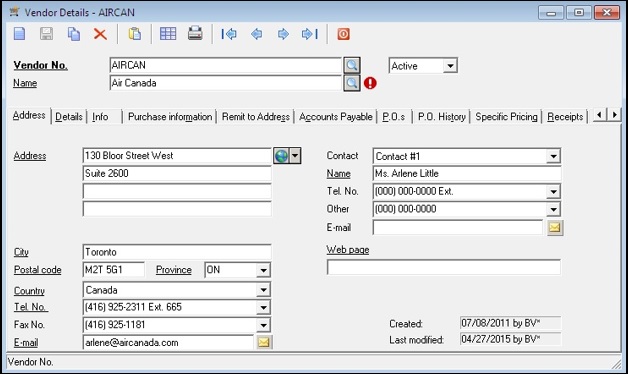This screenshot has width=628, height=375.
Task: Click the Save diskette icon
Action: 46,34
